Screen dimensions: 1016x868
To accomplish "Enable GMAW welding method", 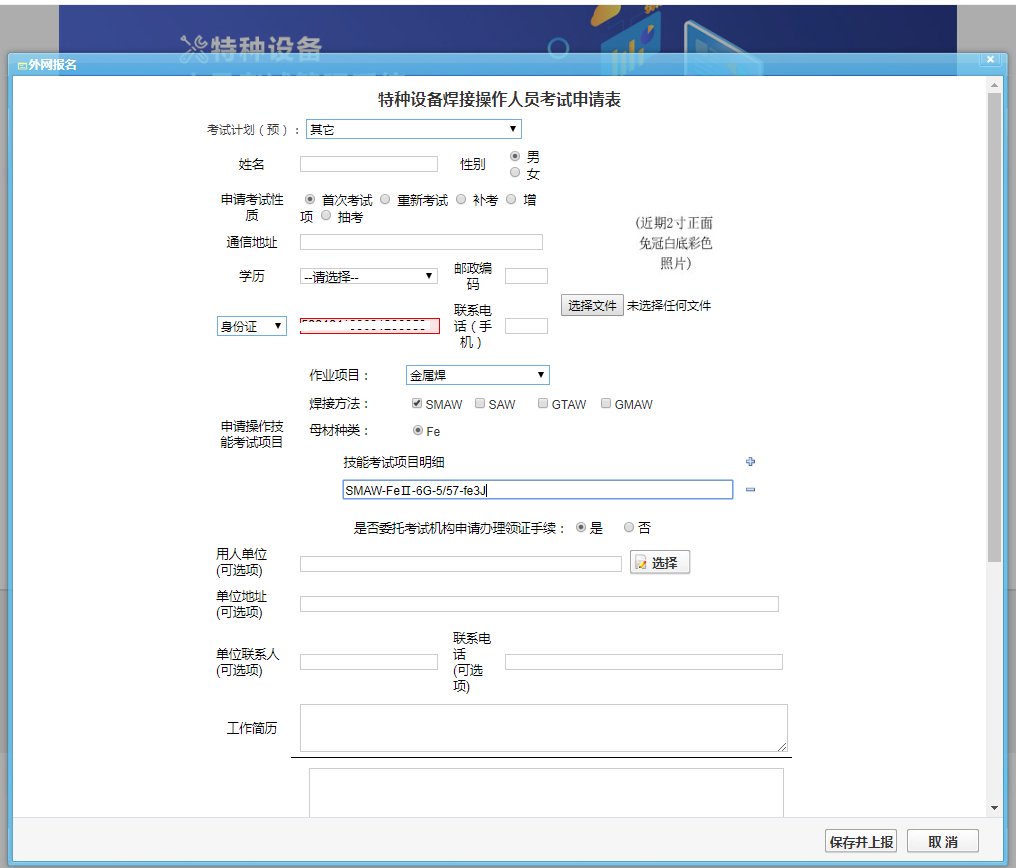I will click(605, 403).
